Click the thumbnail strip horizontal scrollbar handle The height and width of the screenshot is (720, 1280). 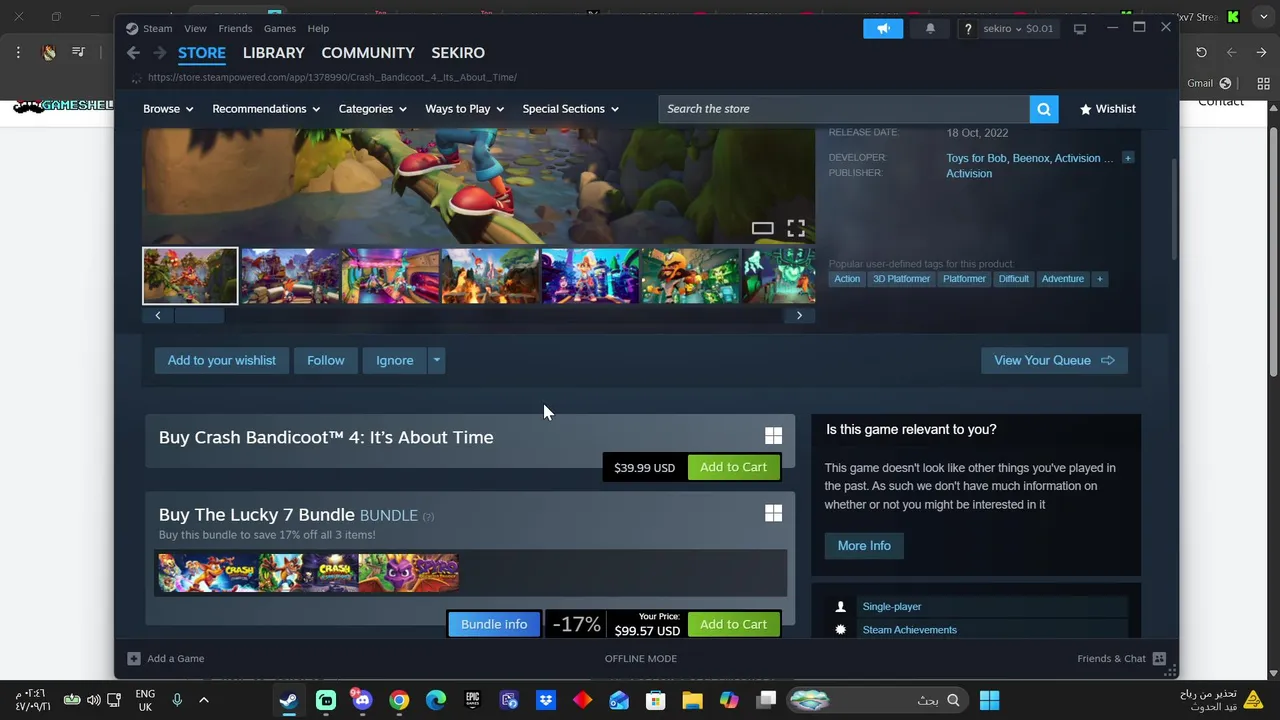click(199, 315)
